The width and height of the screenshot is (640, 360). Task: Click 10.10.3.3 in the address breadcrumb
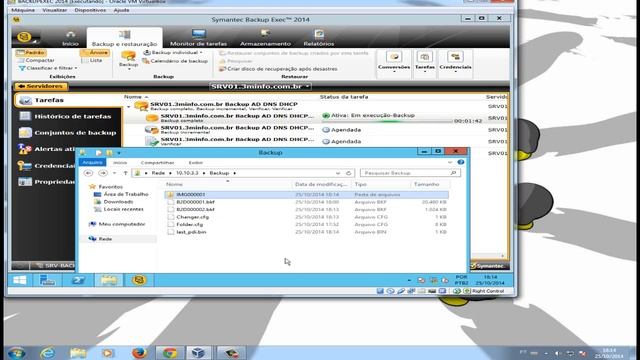[187, 173]
